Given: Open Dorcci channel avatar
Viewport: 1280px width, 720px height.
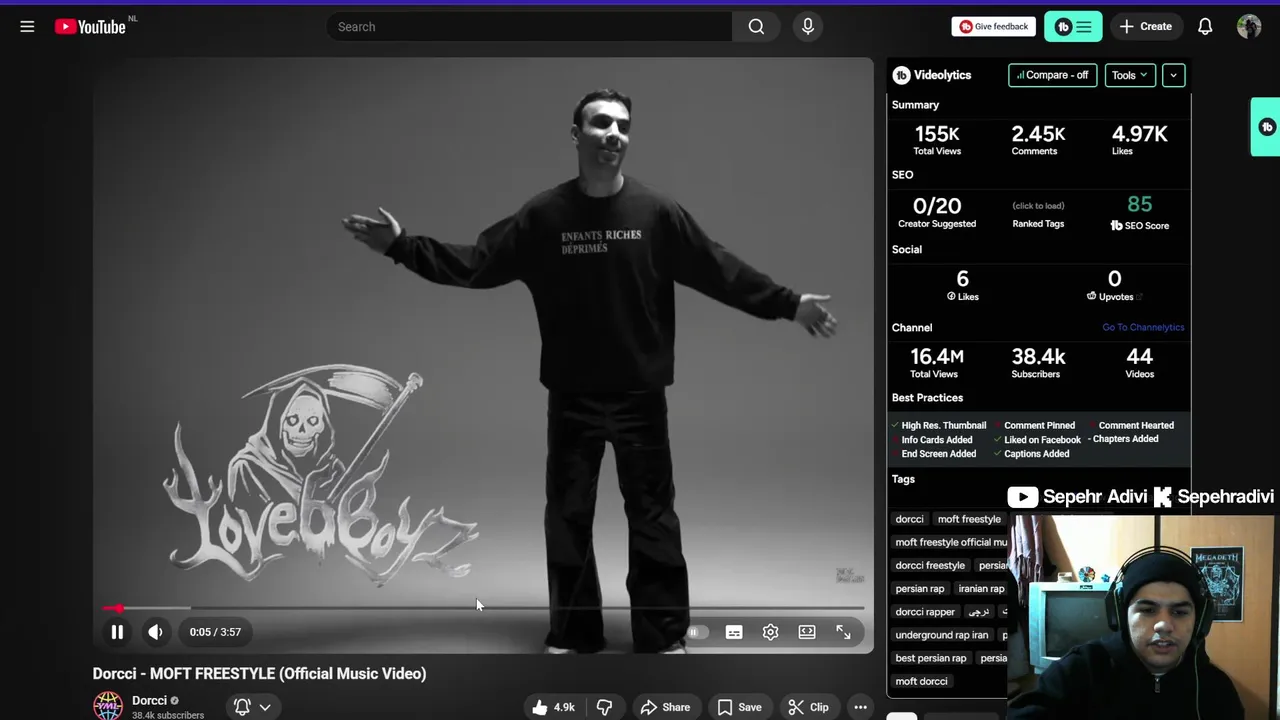Looking at the screenshot, I should pos(108,706).
